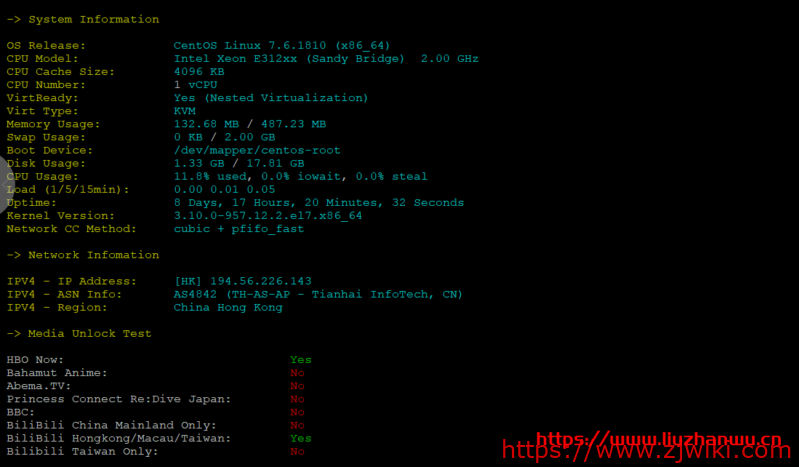Click the red www.liyzhanwu.cn watermark link
Image resolution: width=799 pixels, height=467 pixels.
pos(658,438)
